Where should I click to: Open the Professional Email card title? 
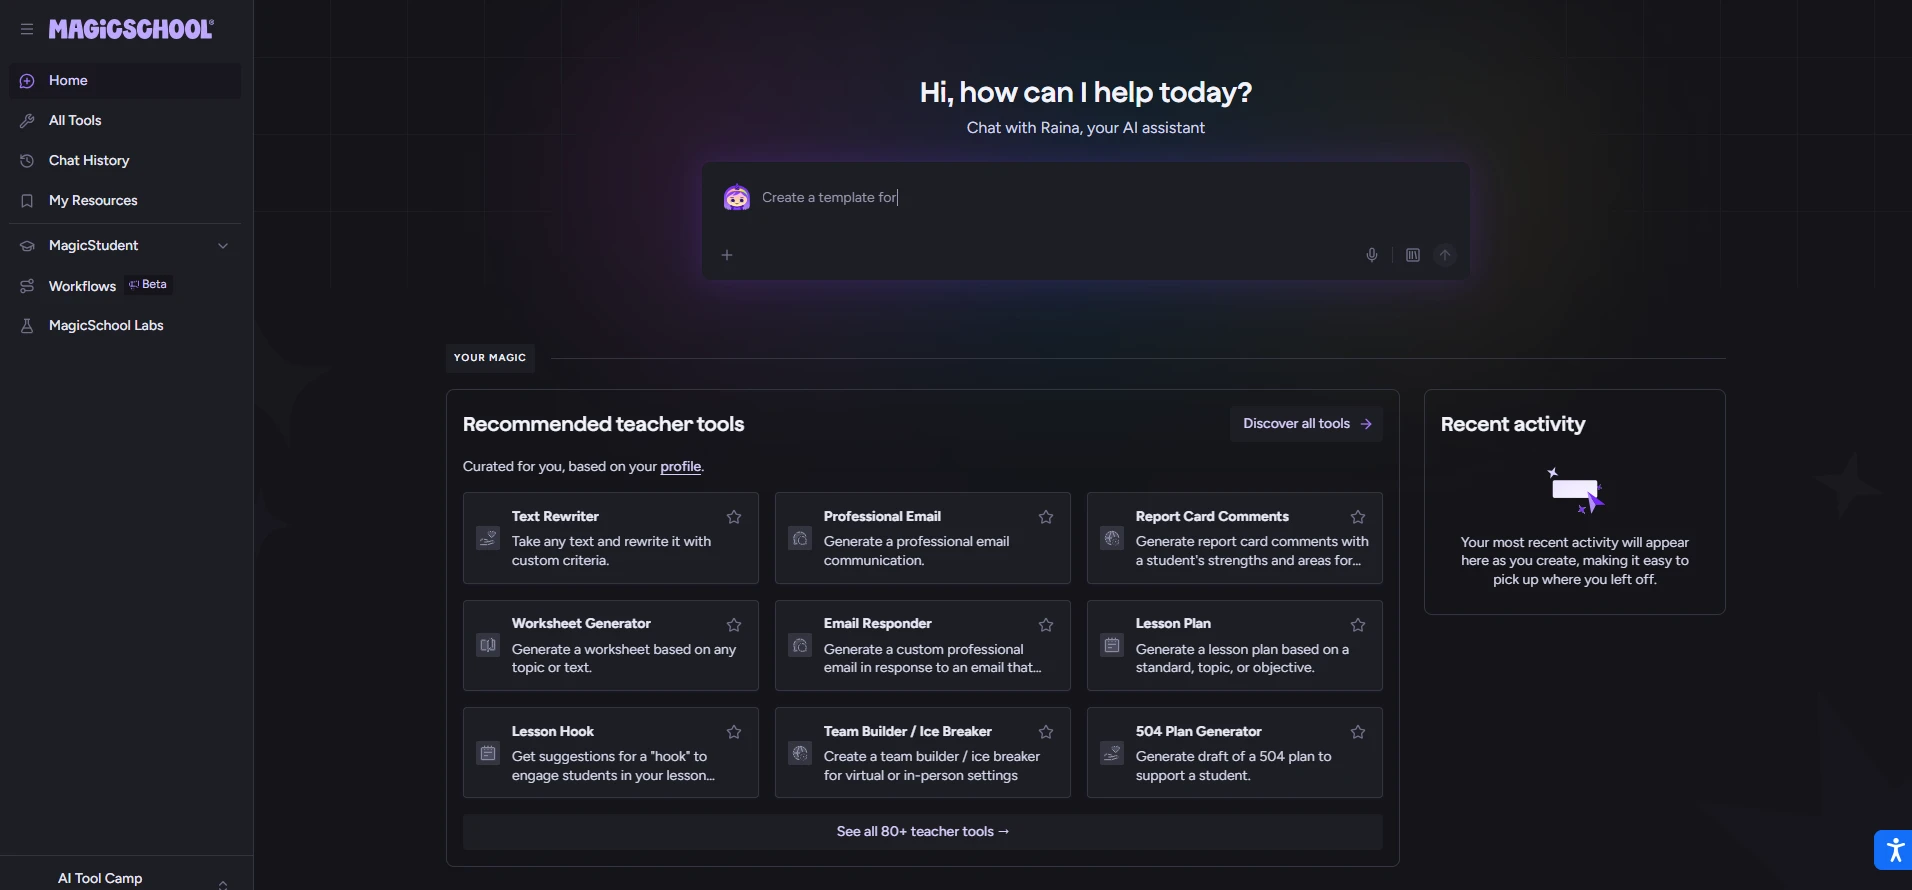click(x=882, y=516)
